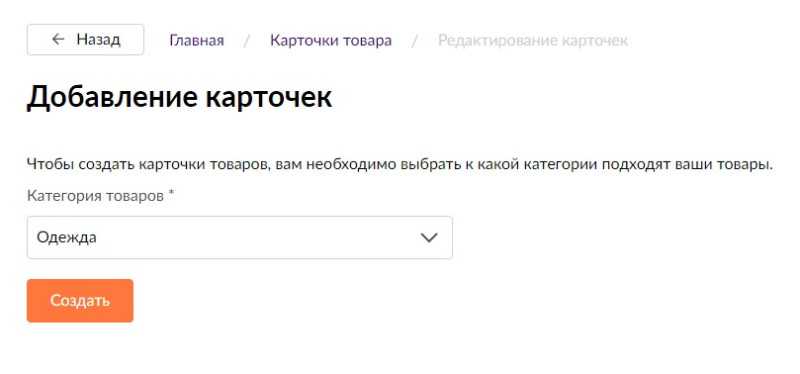Go back using the Назад button
This screenshot has width=800, height=374.
85,39
